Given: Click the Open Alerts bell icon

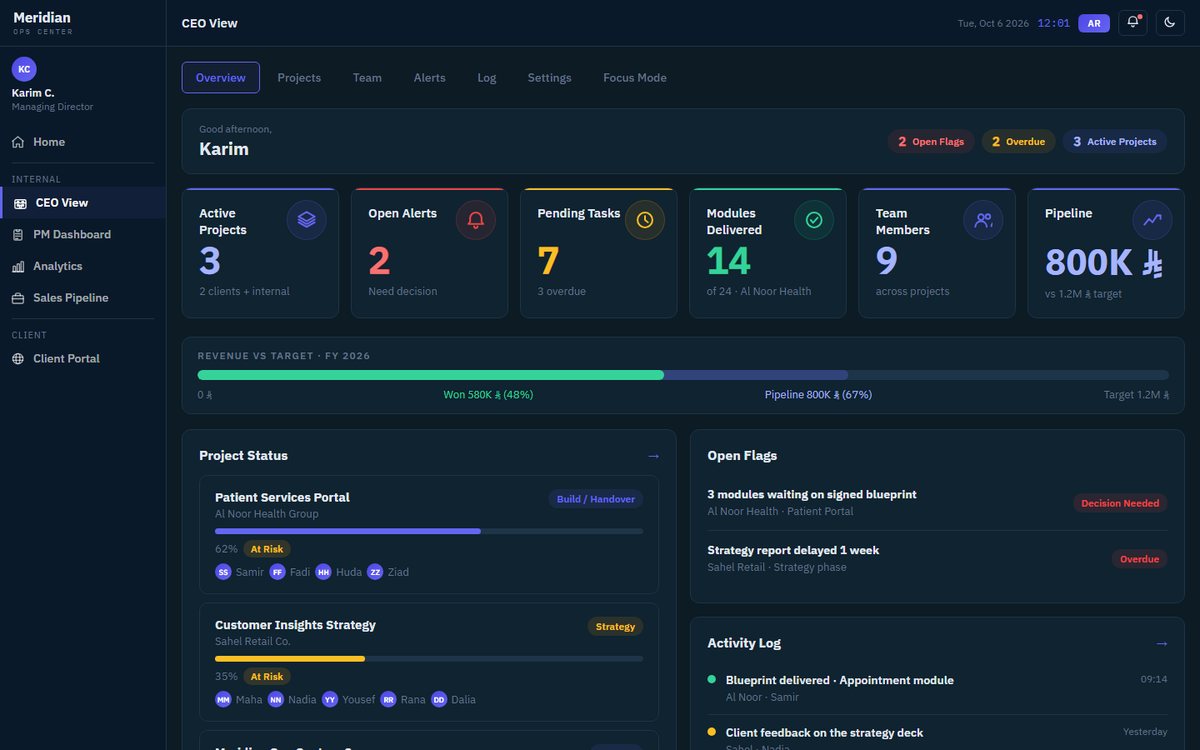Looking at the screenshot, I should pyautogui.click(x=476, y=220).
